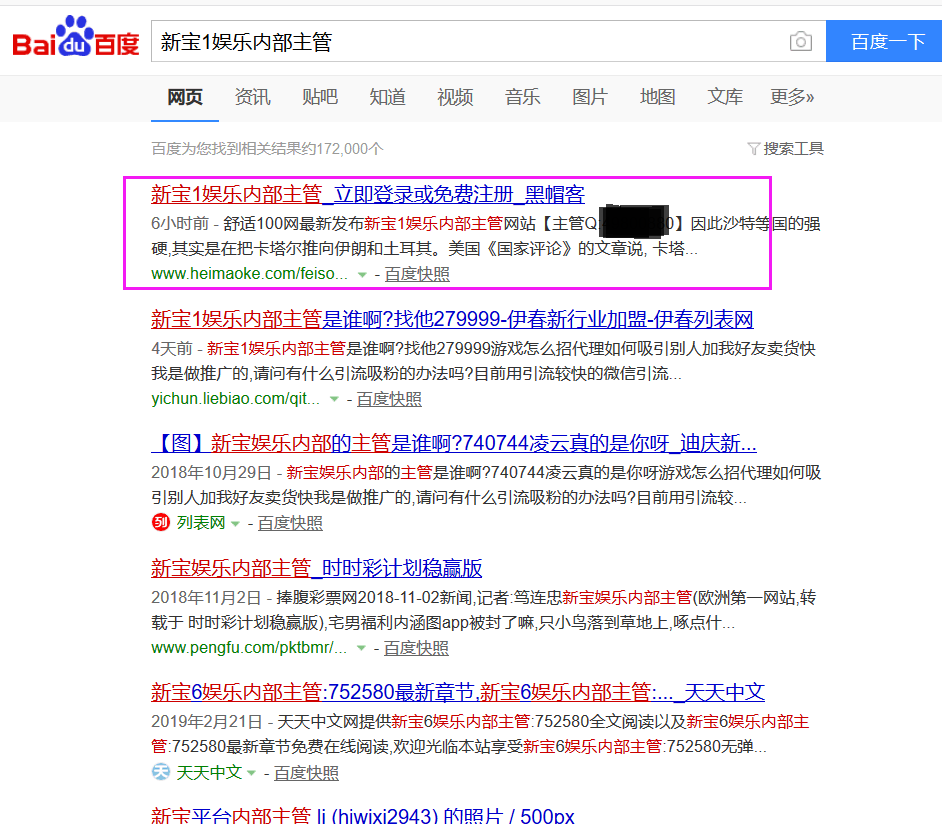Click snippet dated 2019年2月21日
942x824 pixels.
[207, 722]
